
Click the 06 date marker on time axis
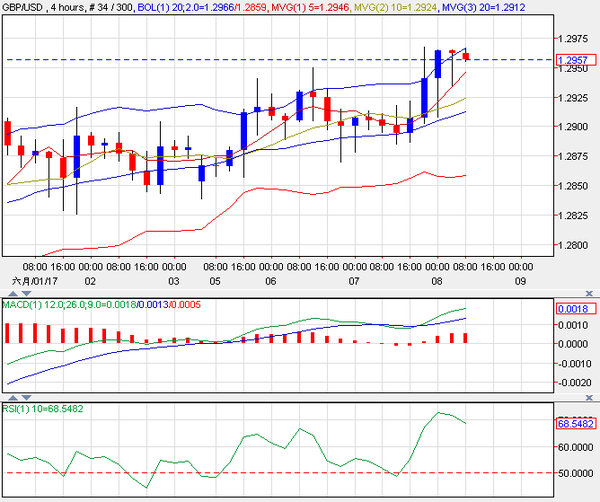pyautogui.click(x=270, y=281)
